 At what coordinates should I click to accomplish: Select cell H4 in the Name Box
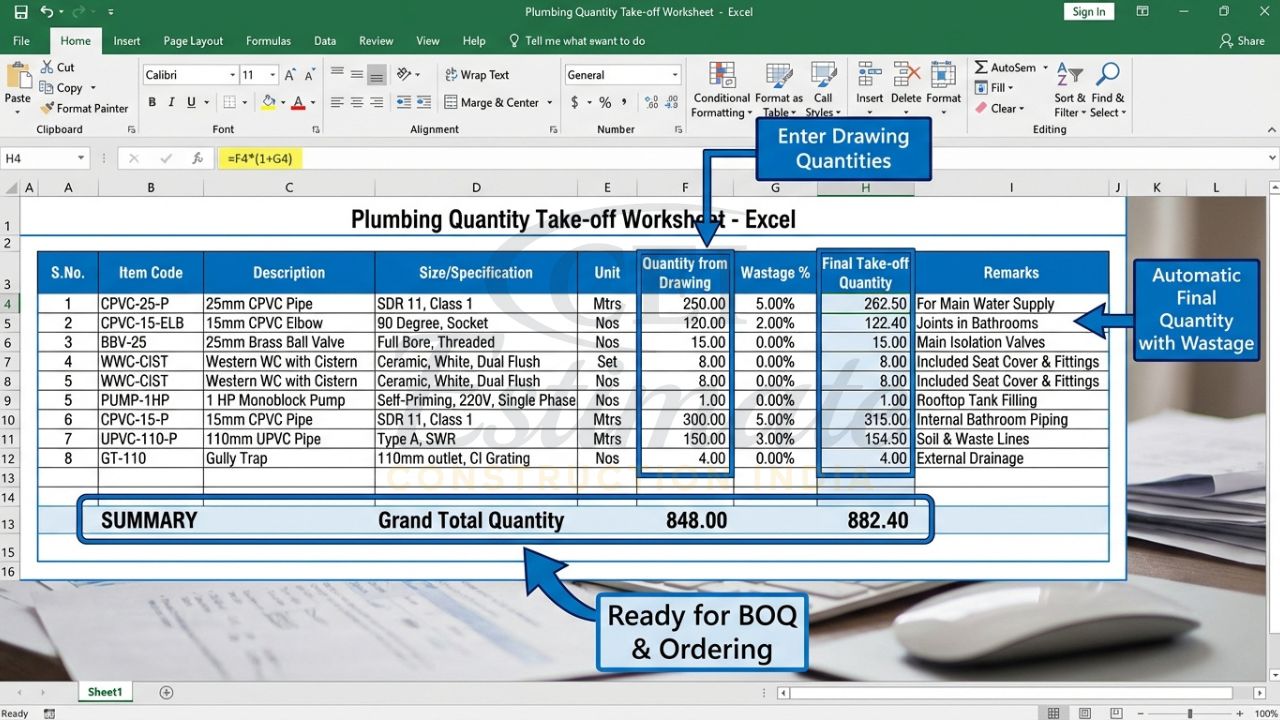[x=40, y=157]
